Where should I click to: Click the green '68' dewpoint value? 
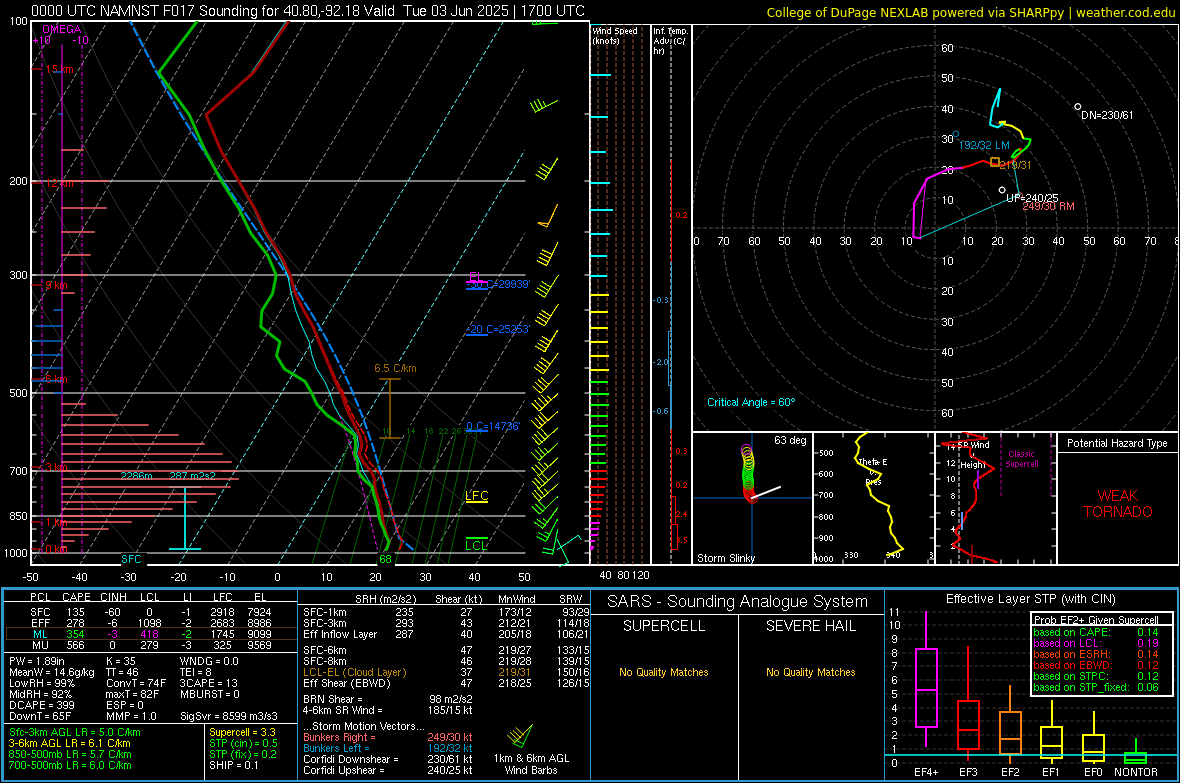(x=385, y=559)
